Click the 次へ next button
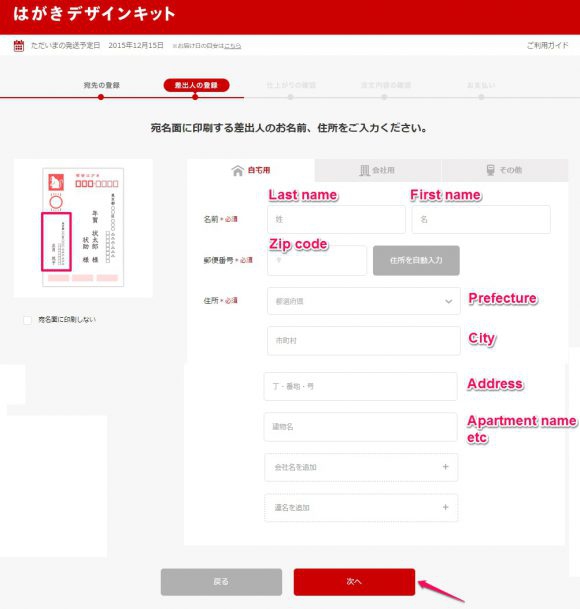The height and width of the screenshot is (609, 580). pyautogui.click(x=354, y=582)
